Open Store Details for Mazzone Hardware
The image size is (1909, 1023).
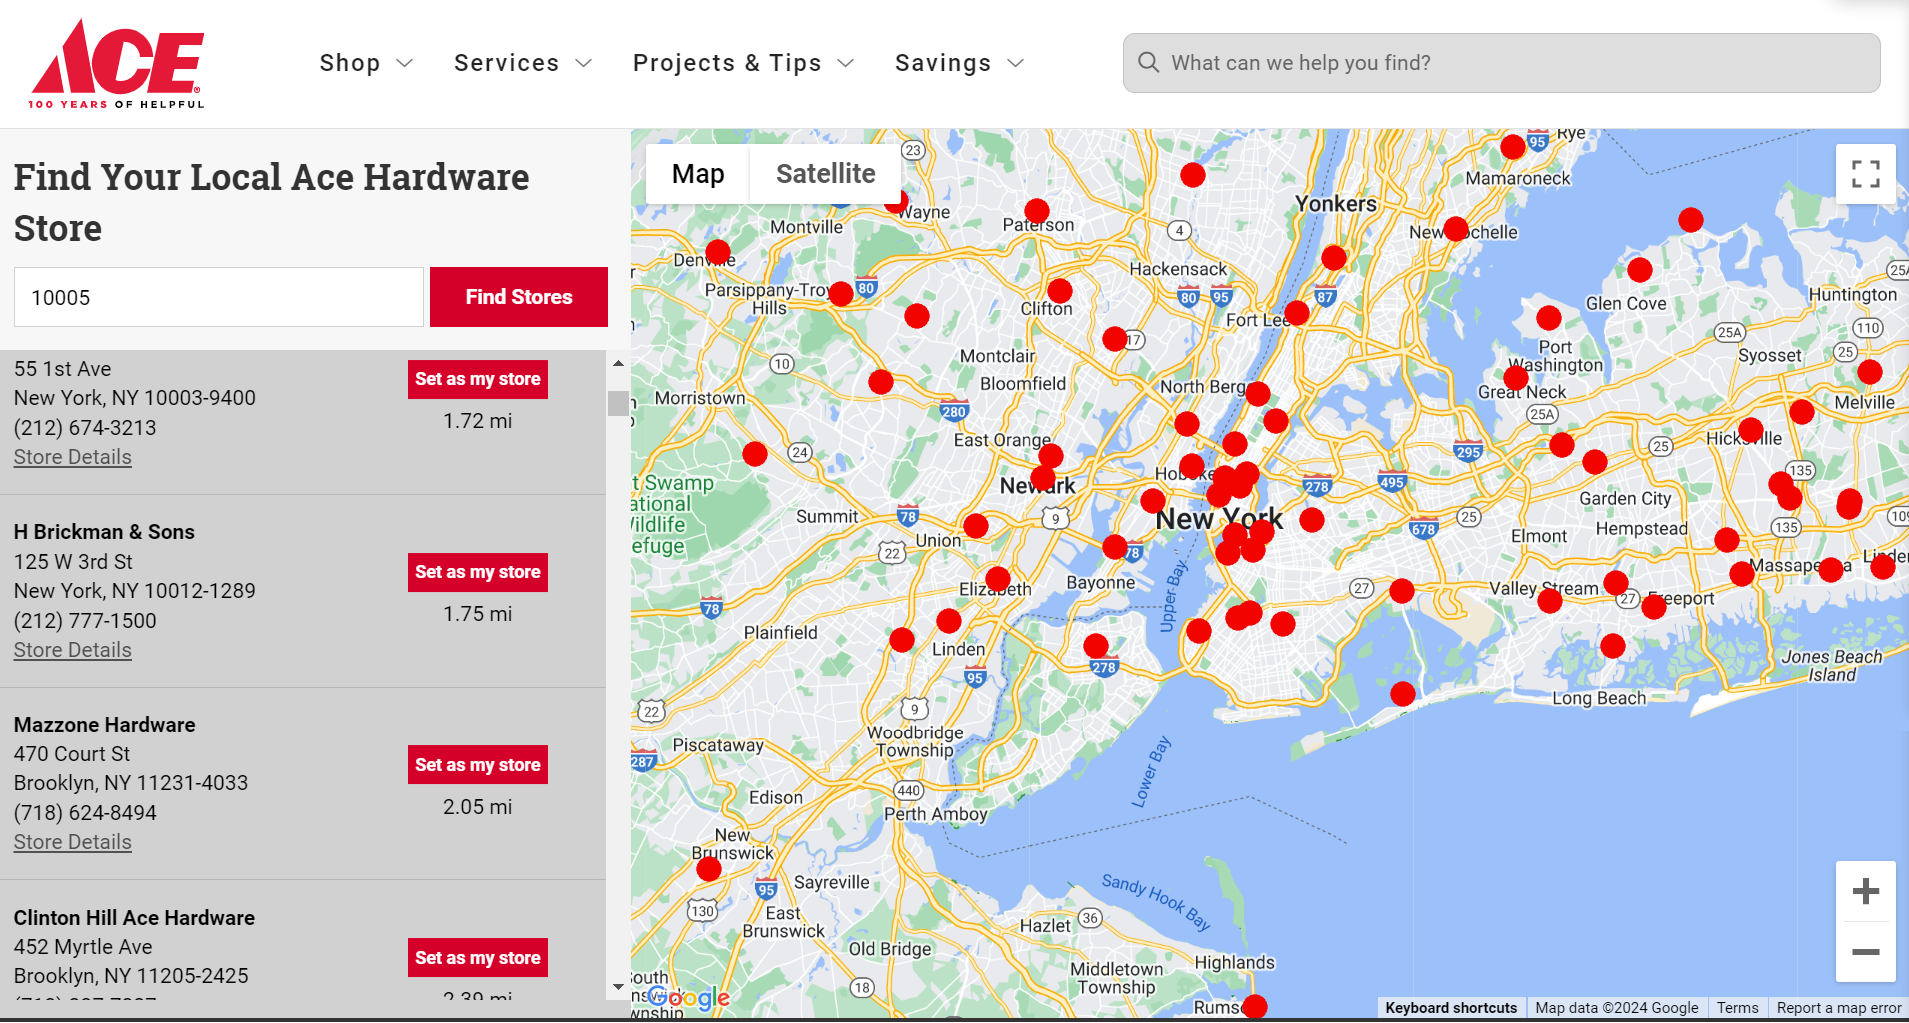(73, 842)
